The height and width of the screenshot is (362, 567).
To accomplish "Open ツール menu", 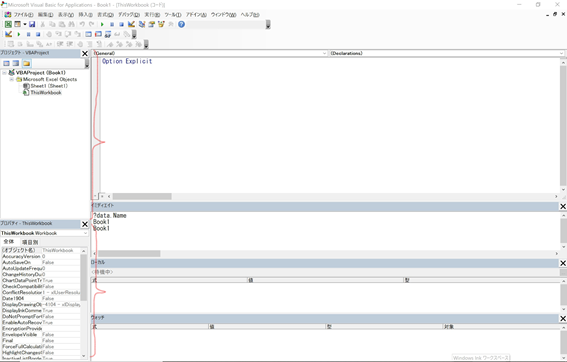I will (x=173, y=15).
